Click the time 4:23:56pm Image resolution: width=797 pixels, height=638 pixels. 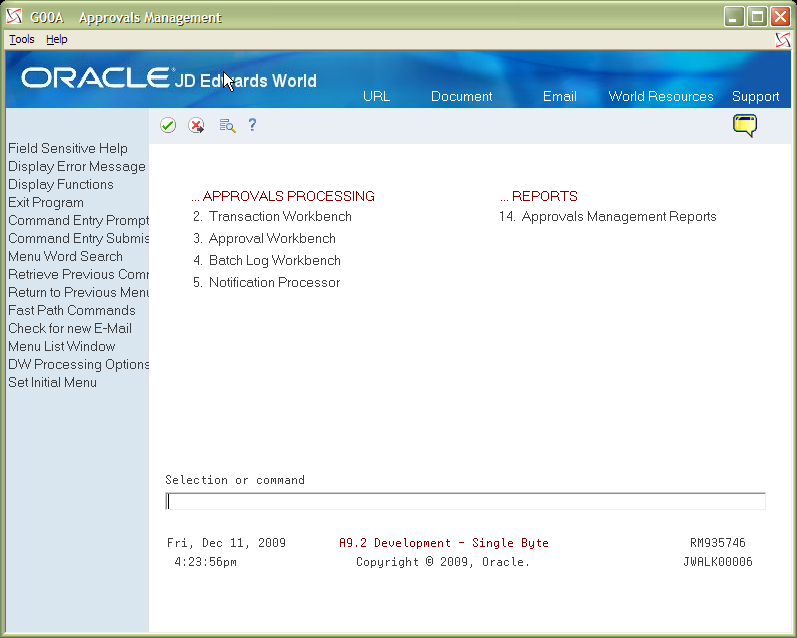coord(205,562)
